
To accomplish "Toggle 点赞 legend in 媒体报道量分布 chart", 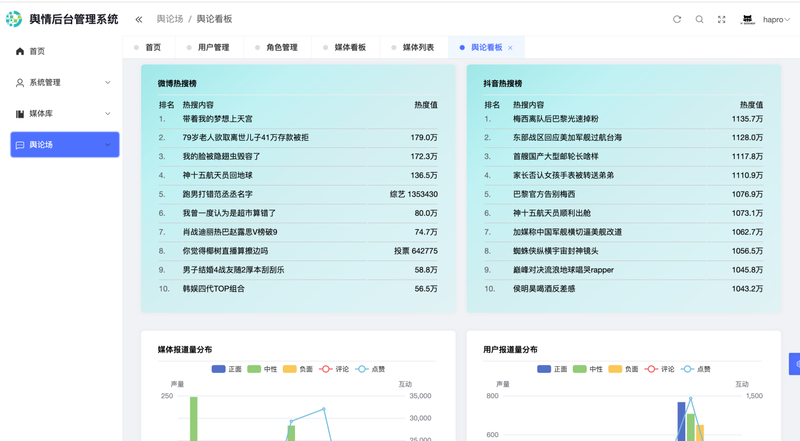I will pos(370,369).
